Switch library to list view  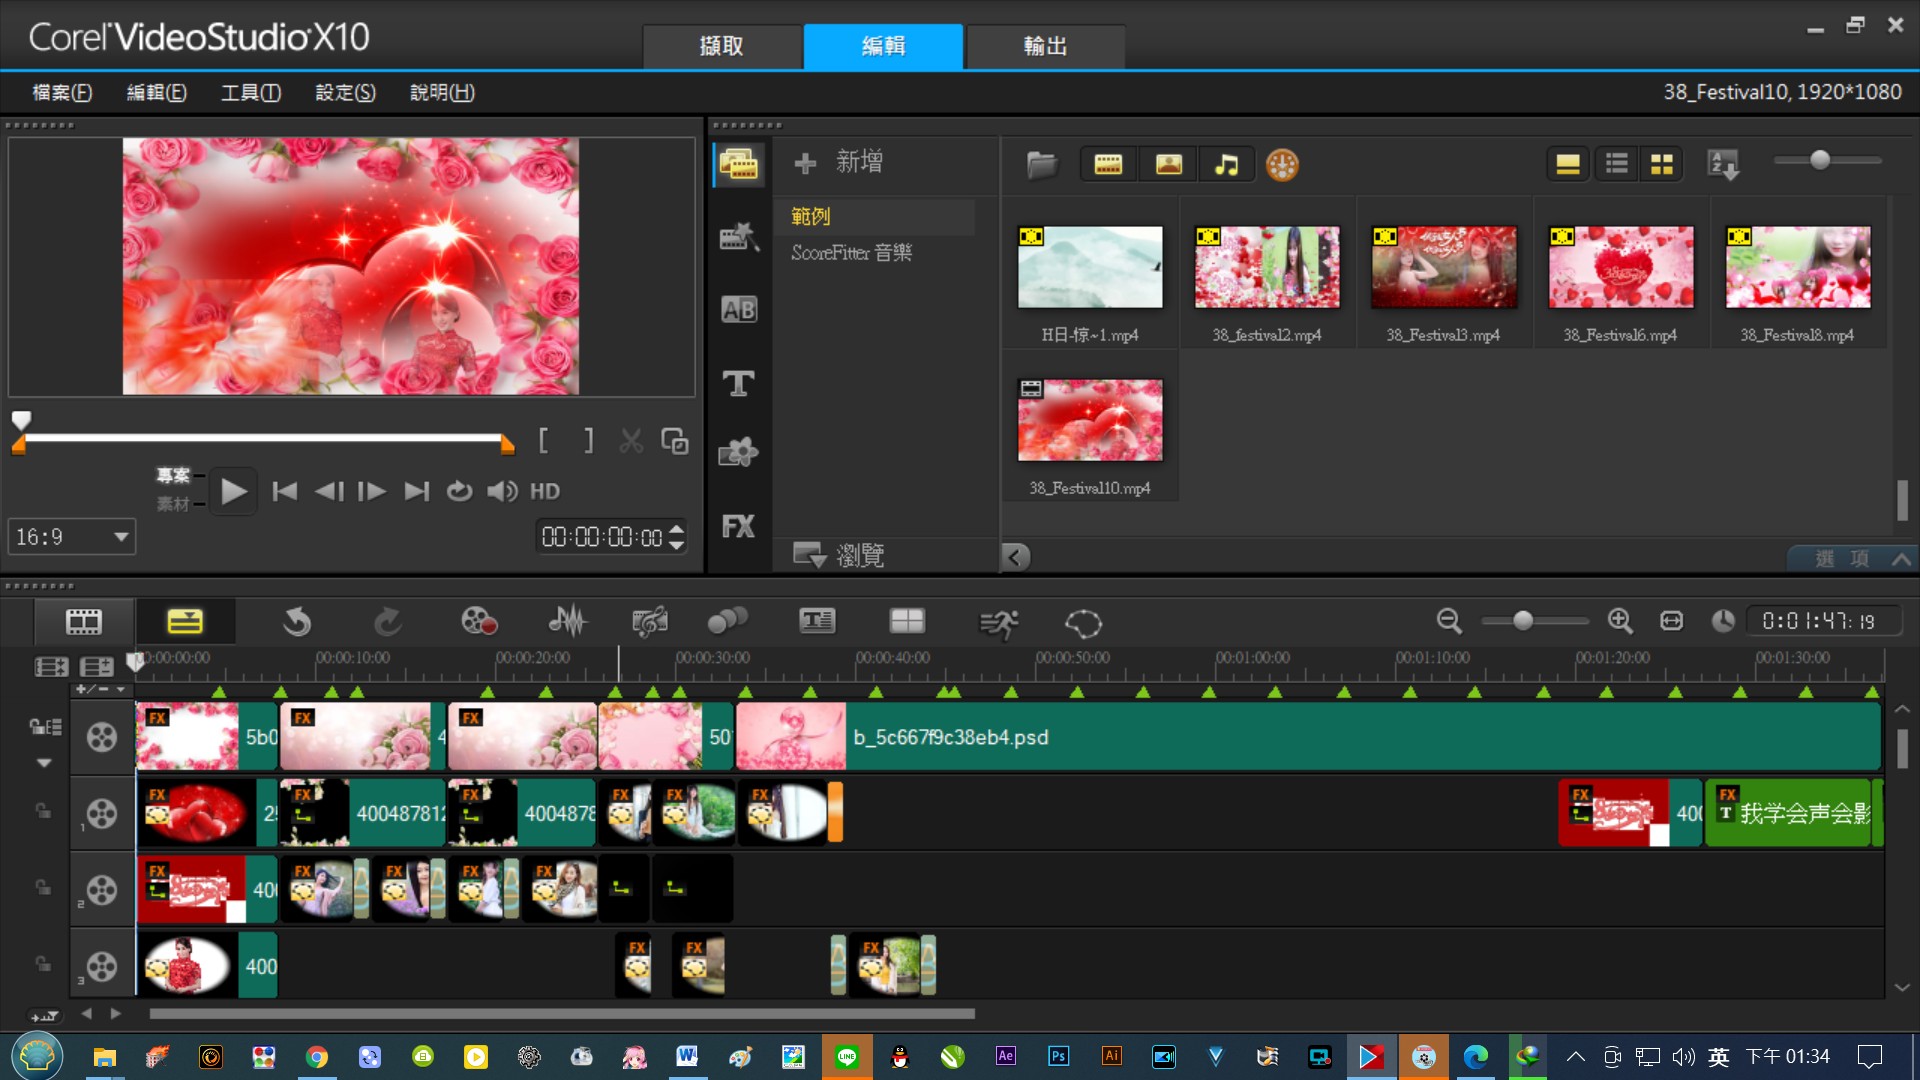(1617, 164)
